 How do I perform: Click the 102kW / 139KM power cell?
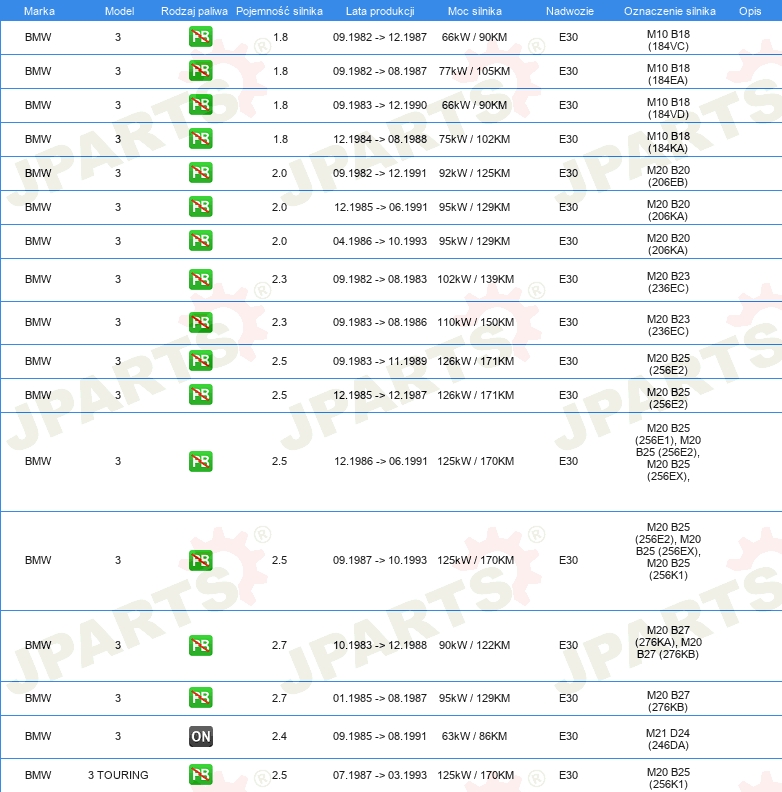pyautogui.click(x=475, y=279)
